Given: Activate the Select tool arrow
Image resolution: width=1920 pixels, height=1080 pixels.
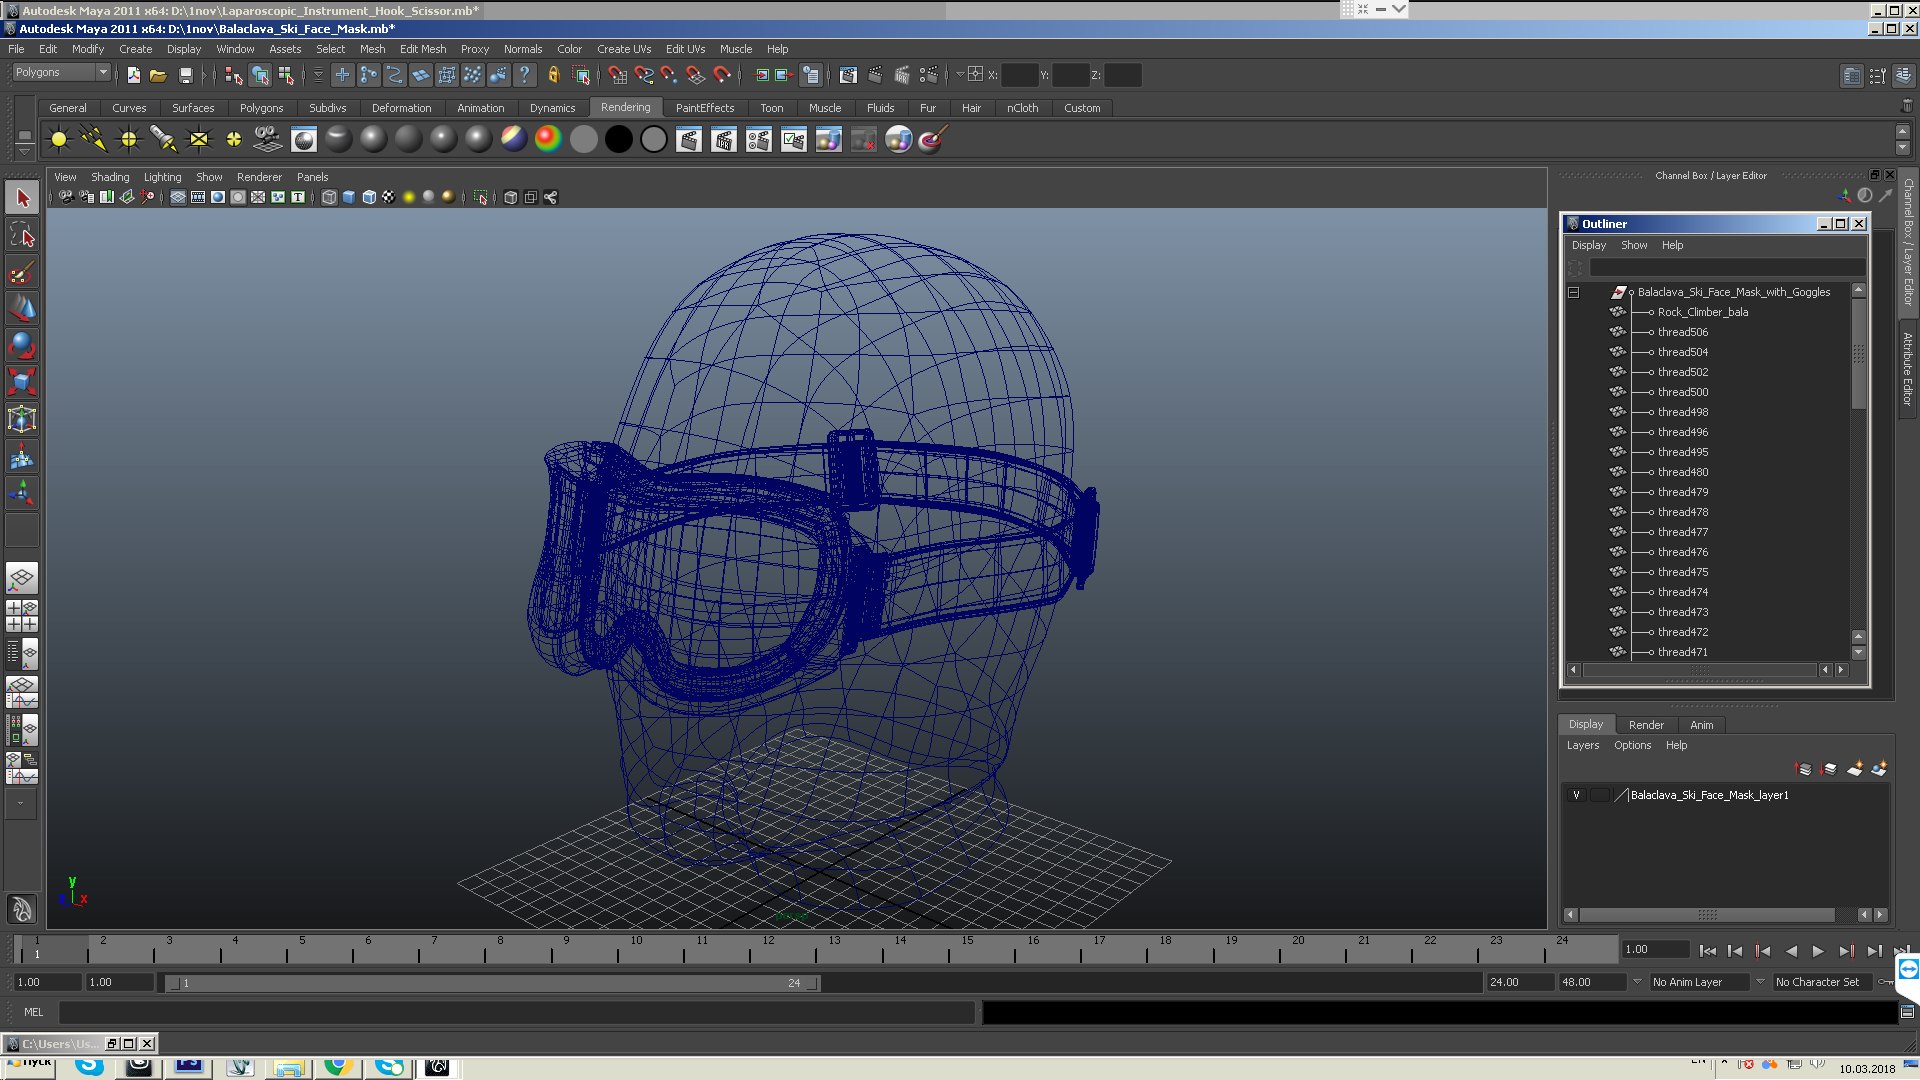Looking at the screenshot, I should pos(22,198).
